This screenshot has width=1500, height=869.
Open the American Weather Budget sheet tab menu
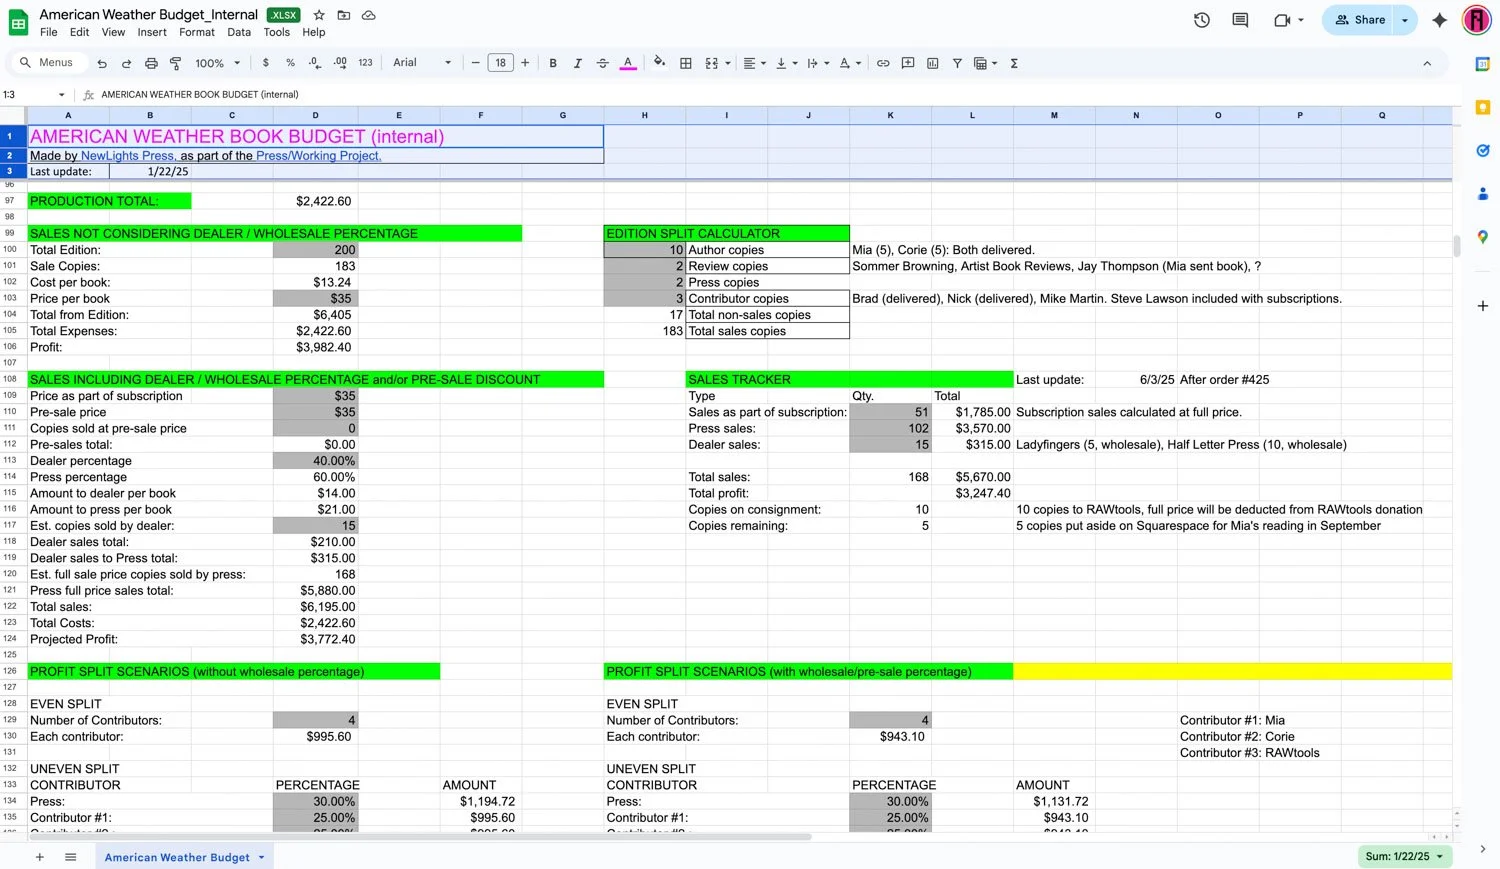[x=260, y=857]
